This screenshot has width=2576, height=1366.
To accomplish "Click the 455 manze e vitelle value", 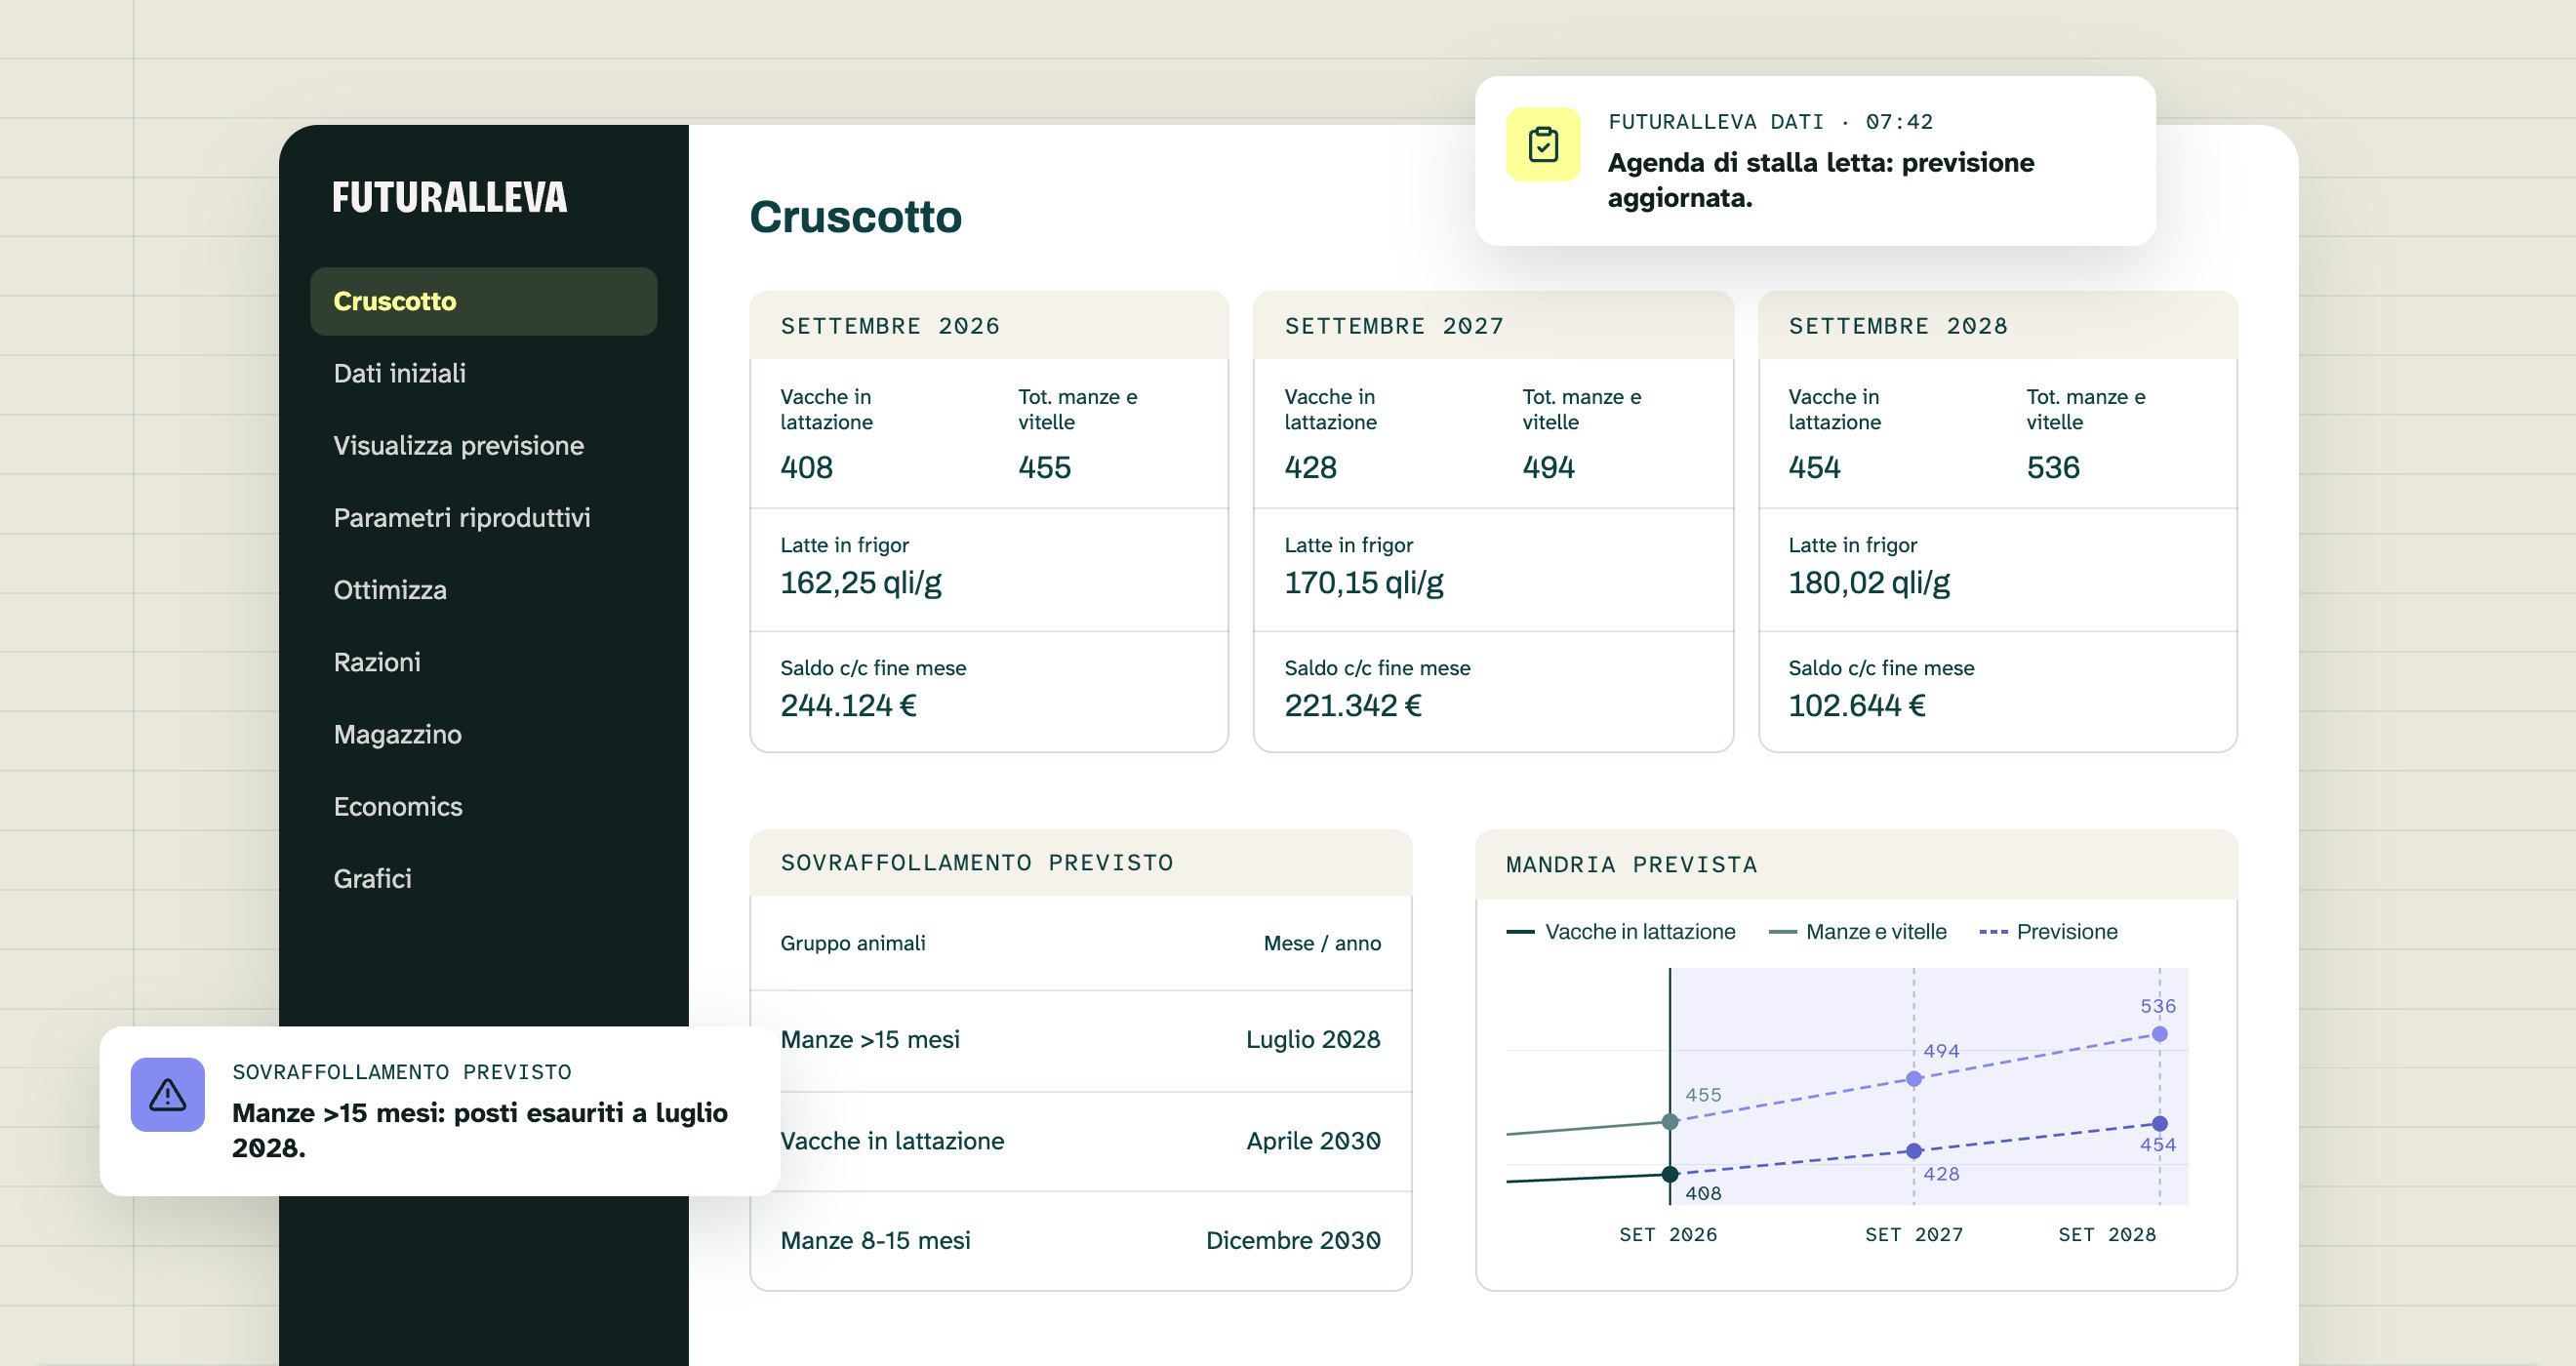I will [x=1044, y=467].
